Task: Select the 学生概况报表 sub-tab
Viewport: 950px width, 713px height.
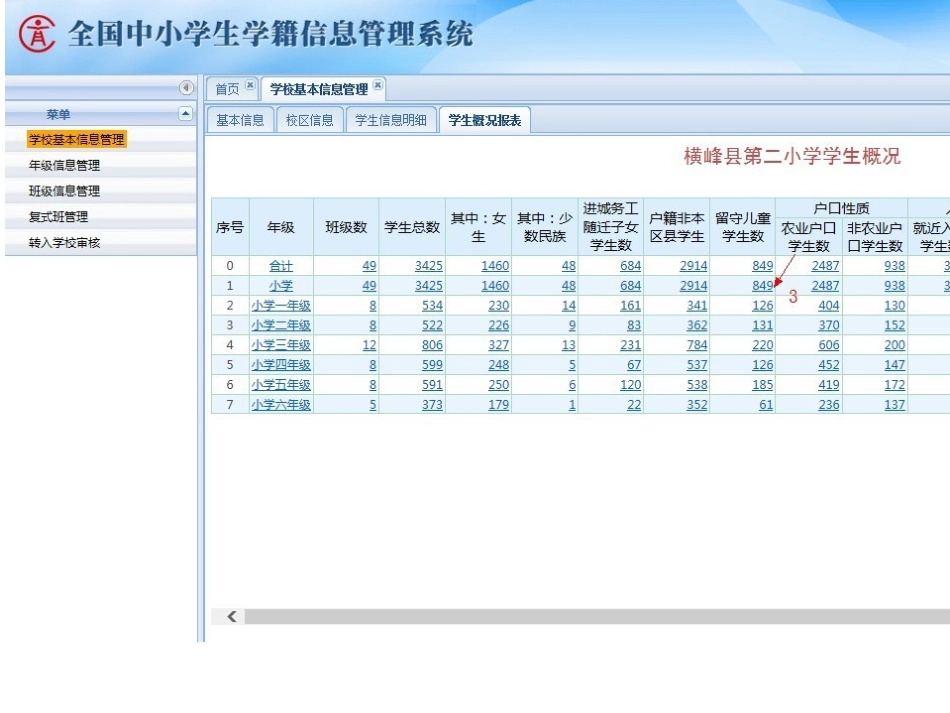Action: pyautogui.click(x=485, y=120)
